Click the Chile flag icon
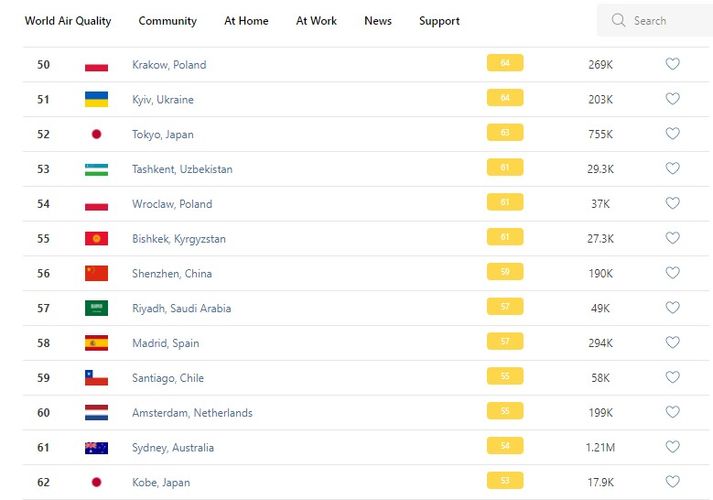Image resolution: width=713 pixels, height=500 pixels. tap(96, 378)
